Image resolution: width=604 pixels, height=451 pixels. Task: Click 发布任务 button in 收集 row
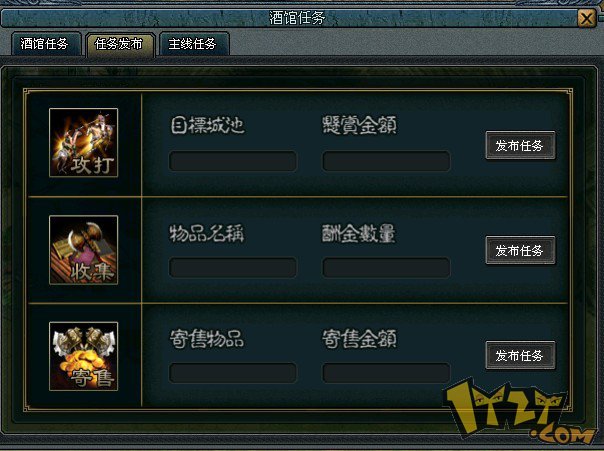click(x=520, y=250)
